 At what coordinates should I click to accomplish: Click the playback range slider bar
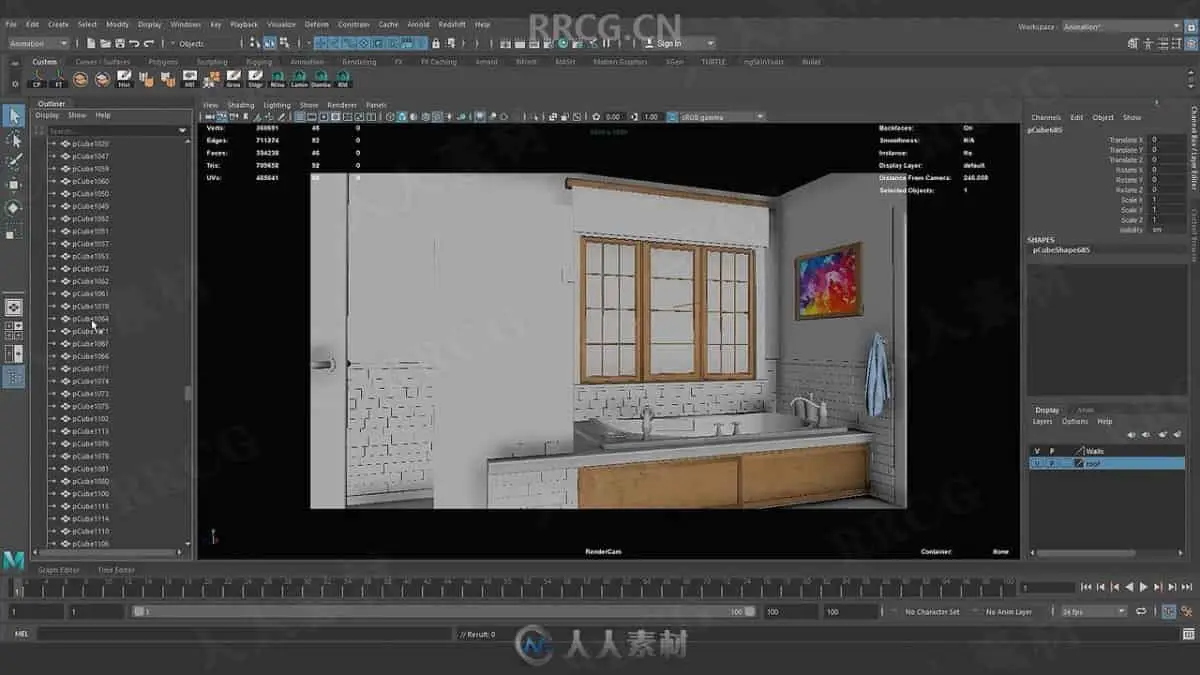click(444, 611)
